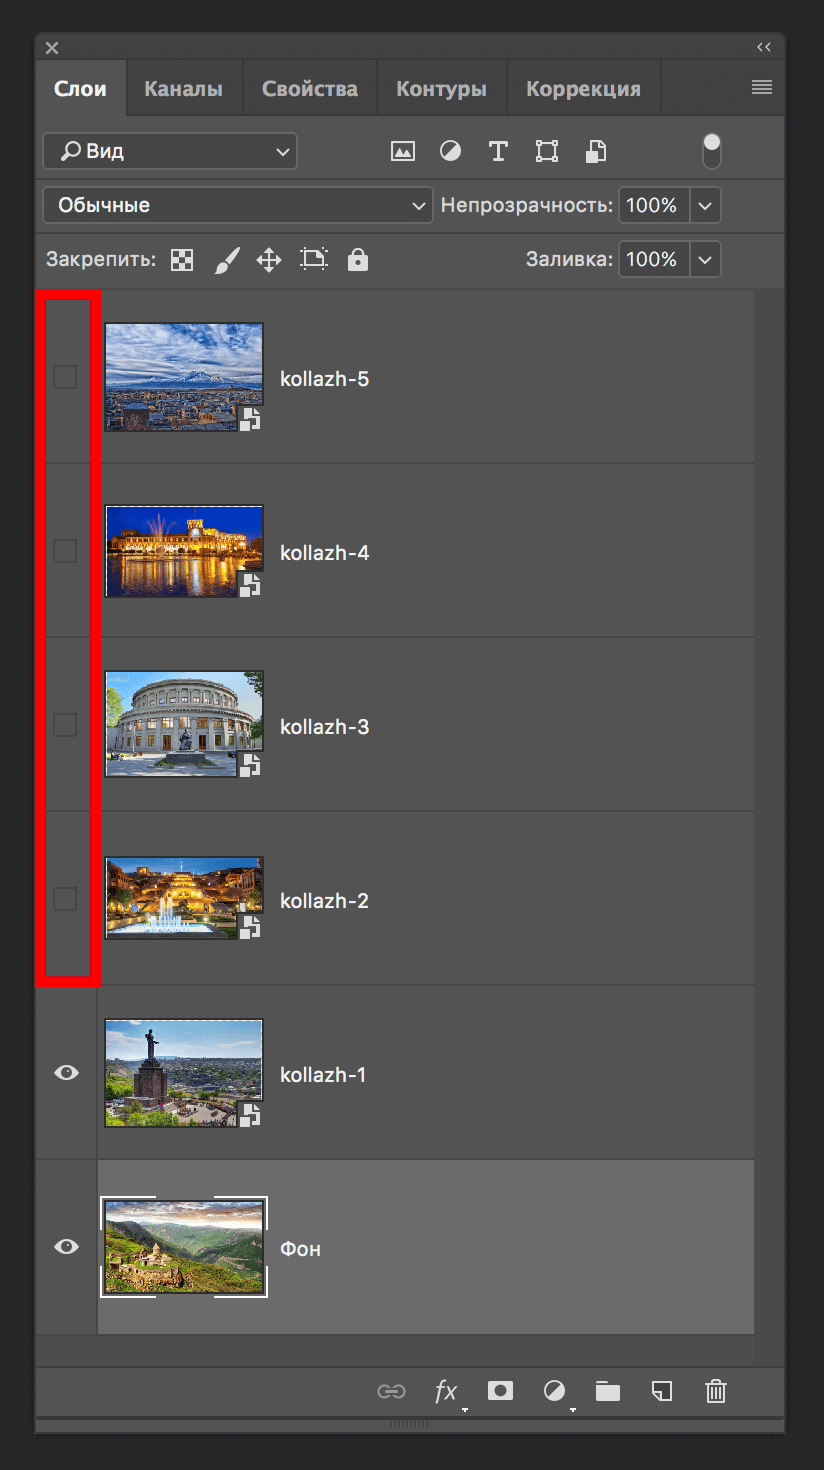This screenshot has height=1470, width=824.
Task: Filter layers by pixel layer icon
Action: tap(402, 151)
